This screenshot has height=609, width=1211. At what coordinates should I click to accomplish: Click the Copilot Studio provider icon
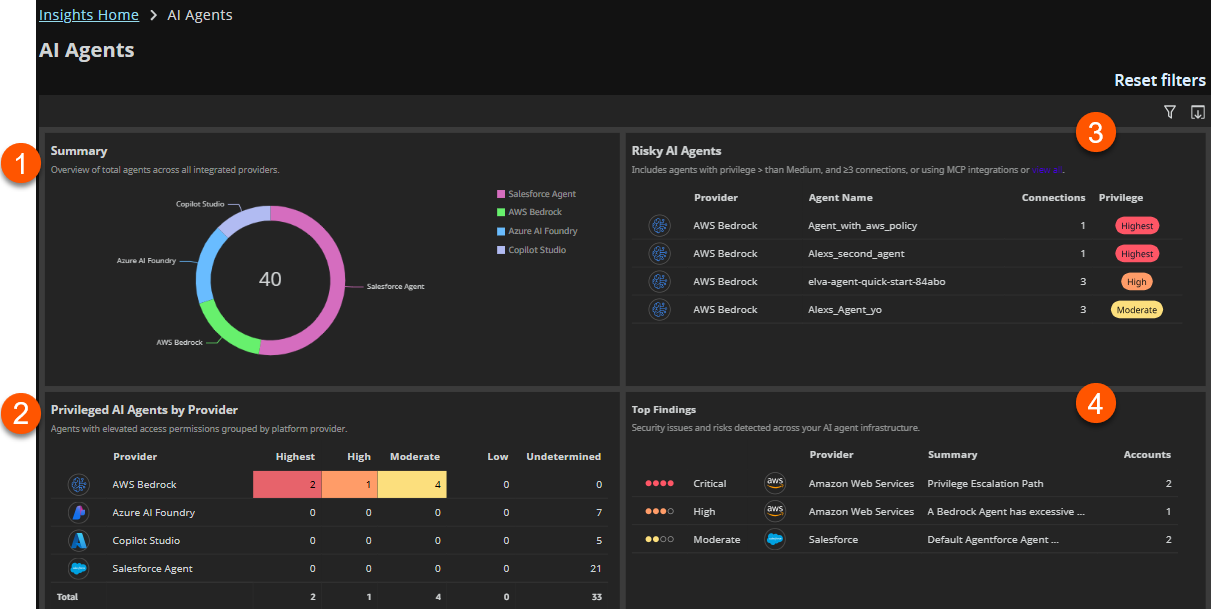(79, 541)
